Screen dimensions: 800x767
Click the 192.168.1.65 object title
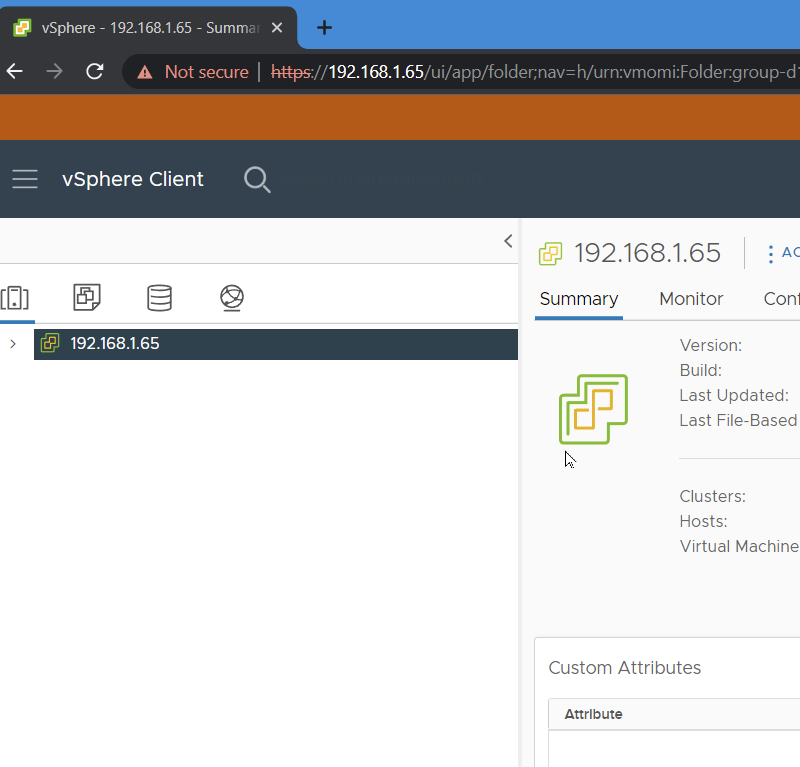pyautogui.click(x=647, y=253)
